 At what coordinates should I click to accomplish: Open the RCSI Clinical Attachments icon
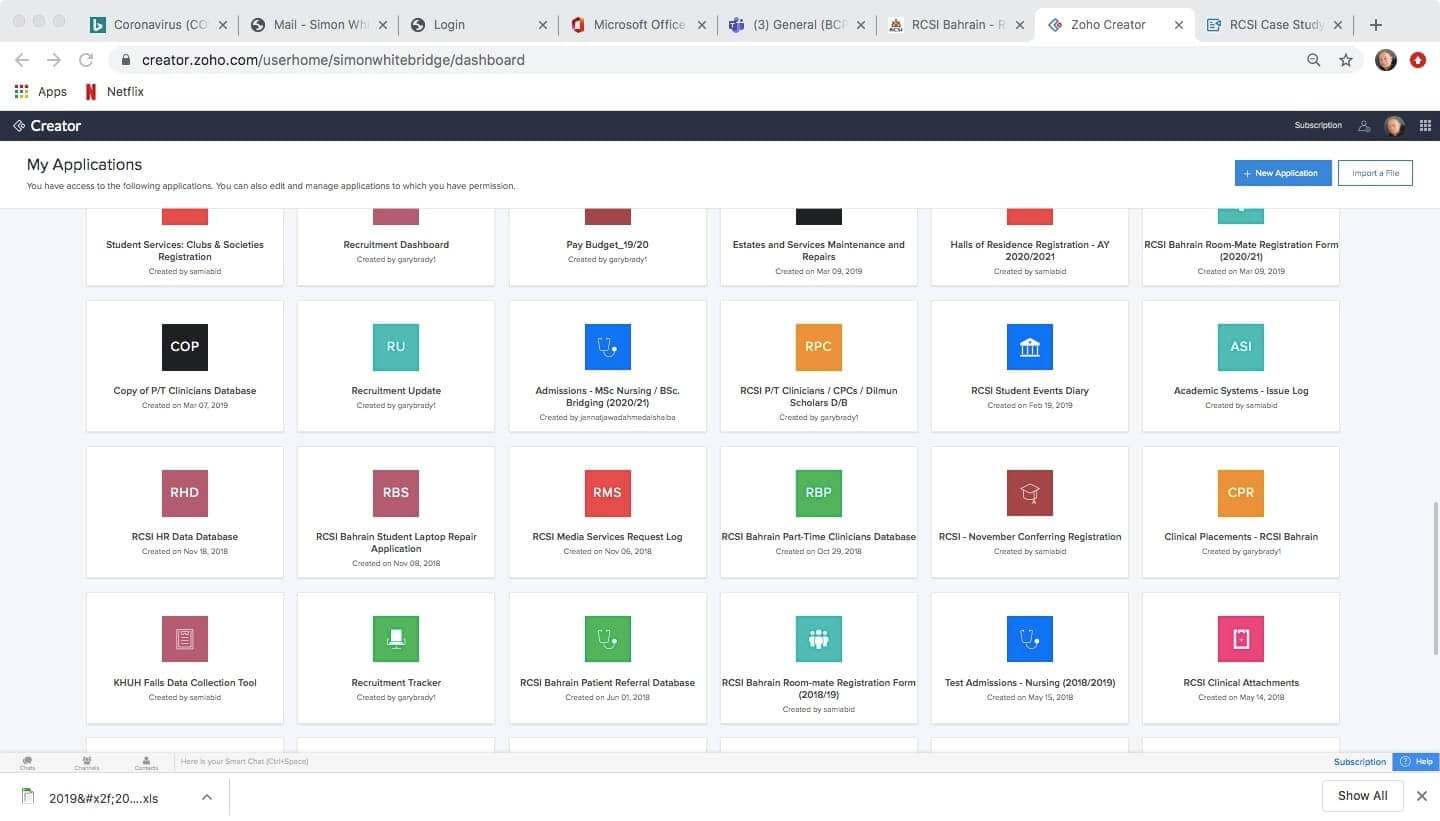(x=1241, y=639)
